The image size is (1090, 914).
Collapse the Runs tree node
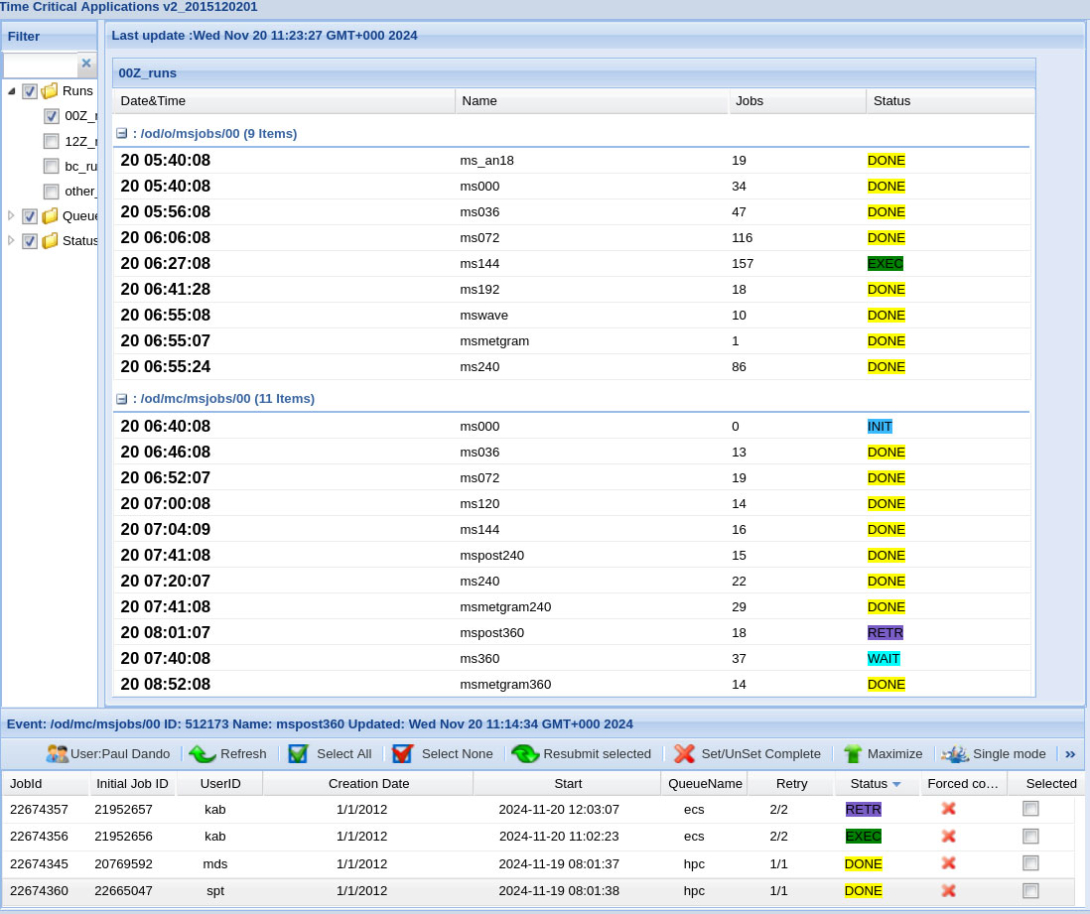tap(11, 91)
